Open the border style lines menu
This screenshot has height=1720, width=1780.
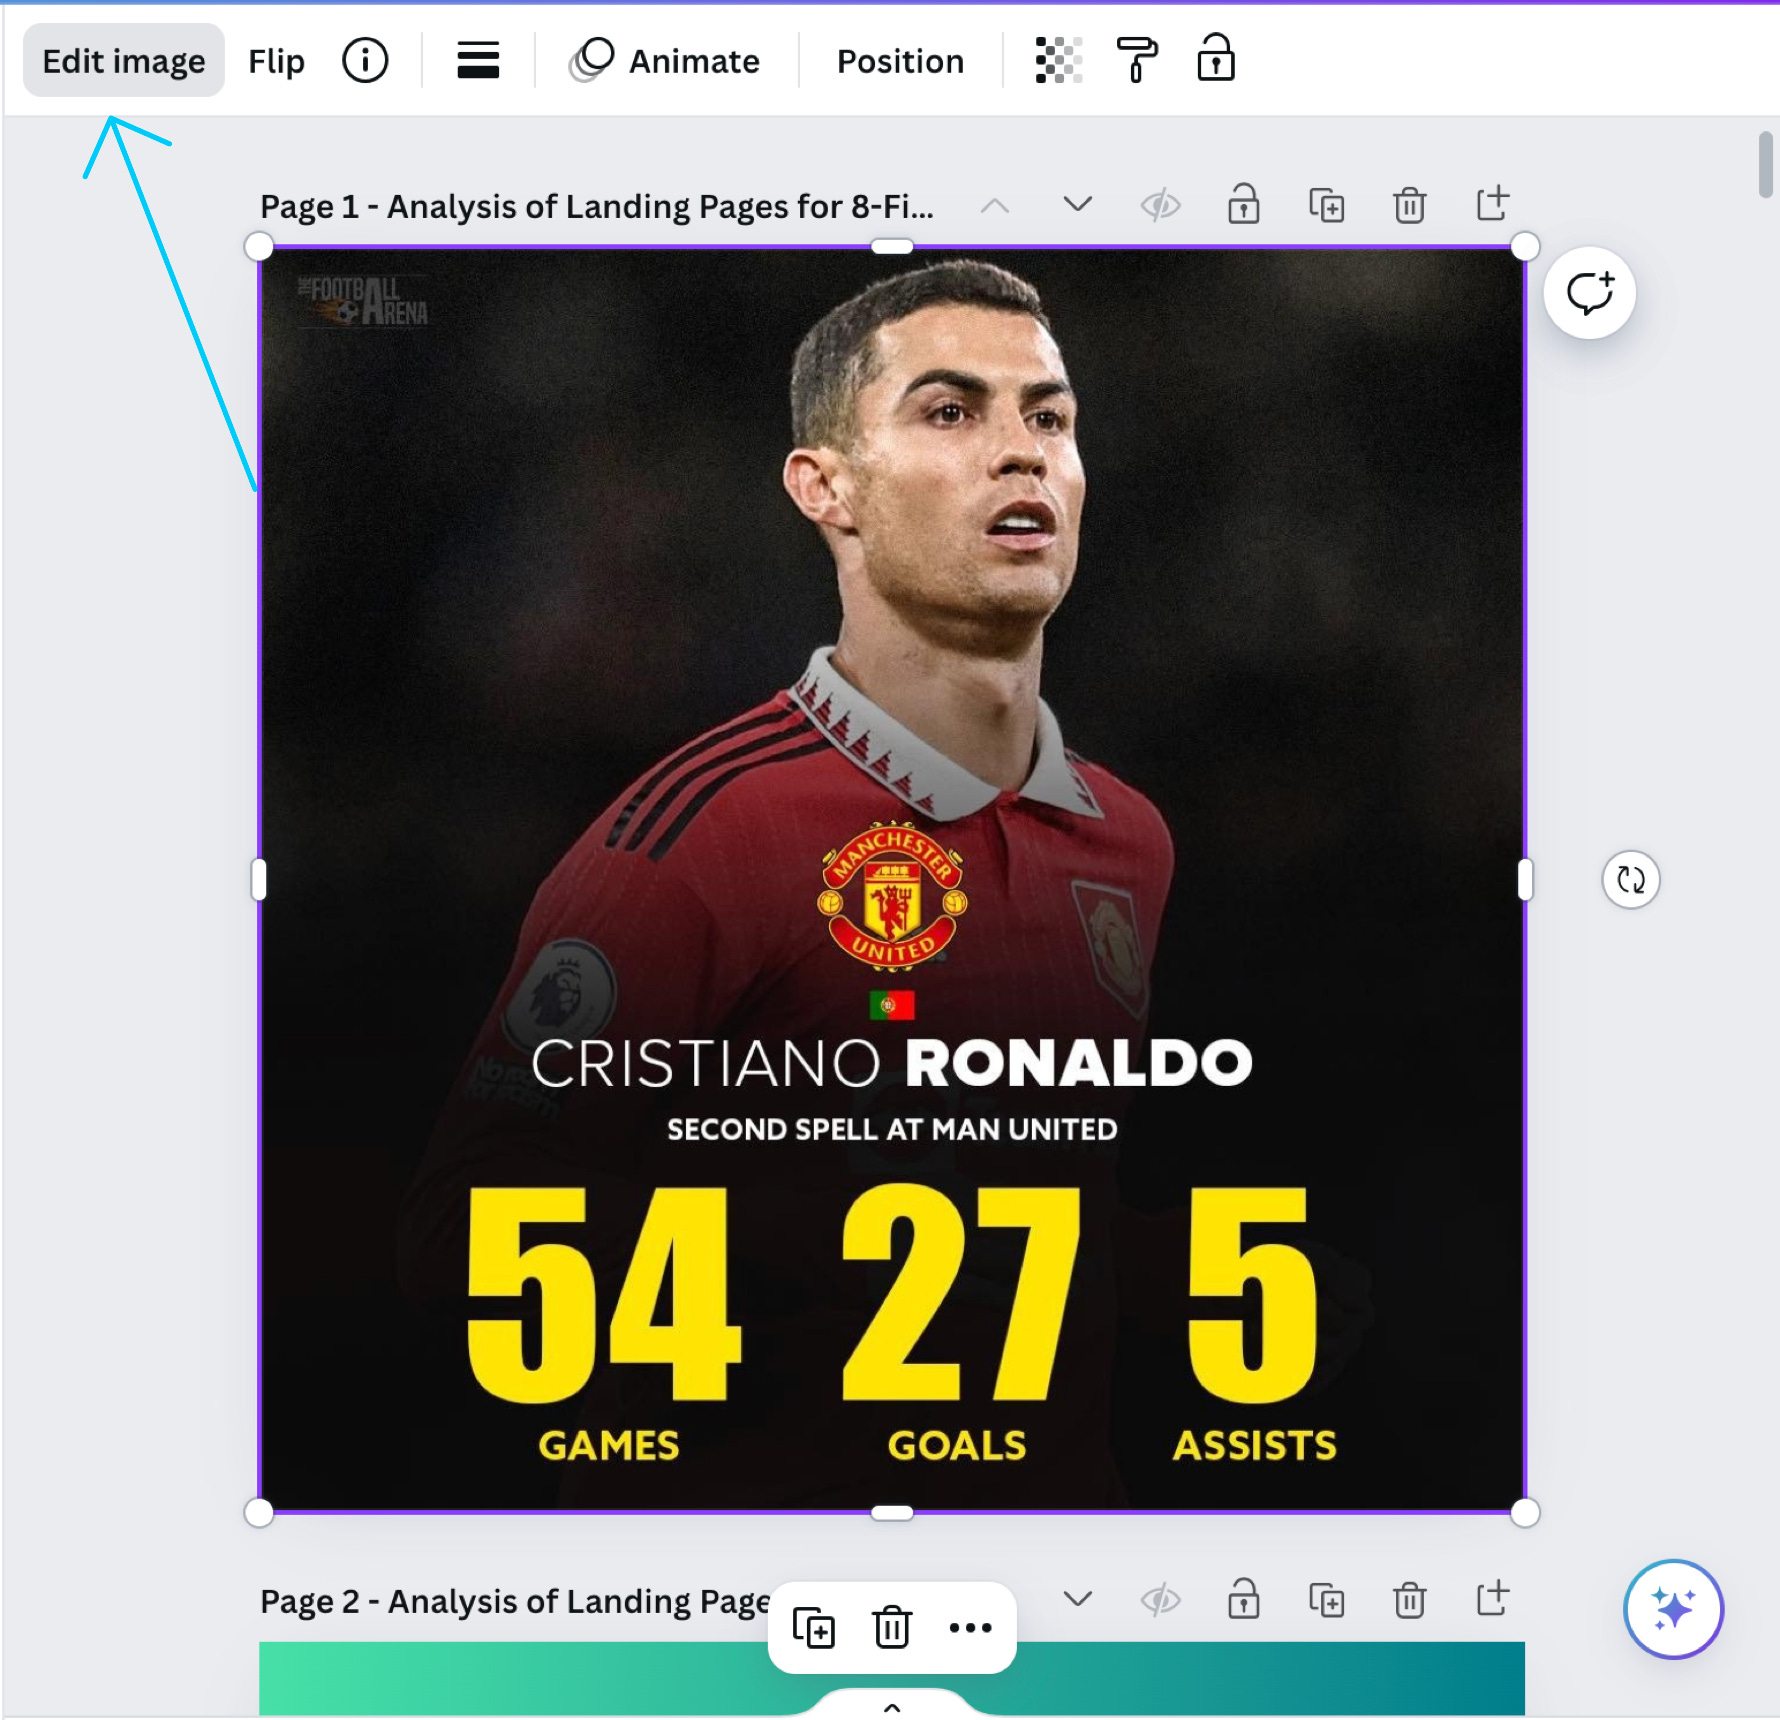(x=478, y=61)
